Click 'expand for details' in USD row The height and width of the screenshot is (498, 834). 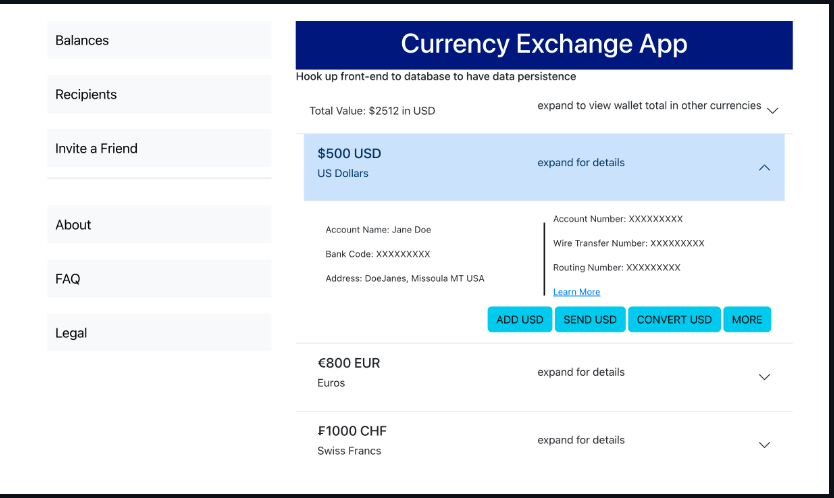tap(581, 162)
